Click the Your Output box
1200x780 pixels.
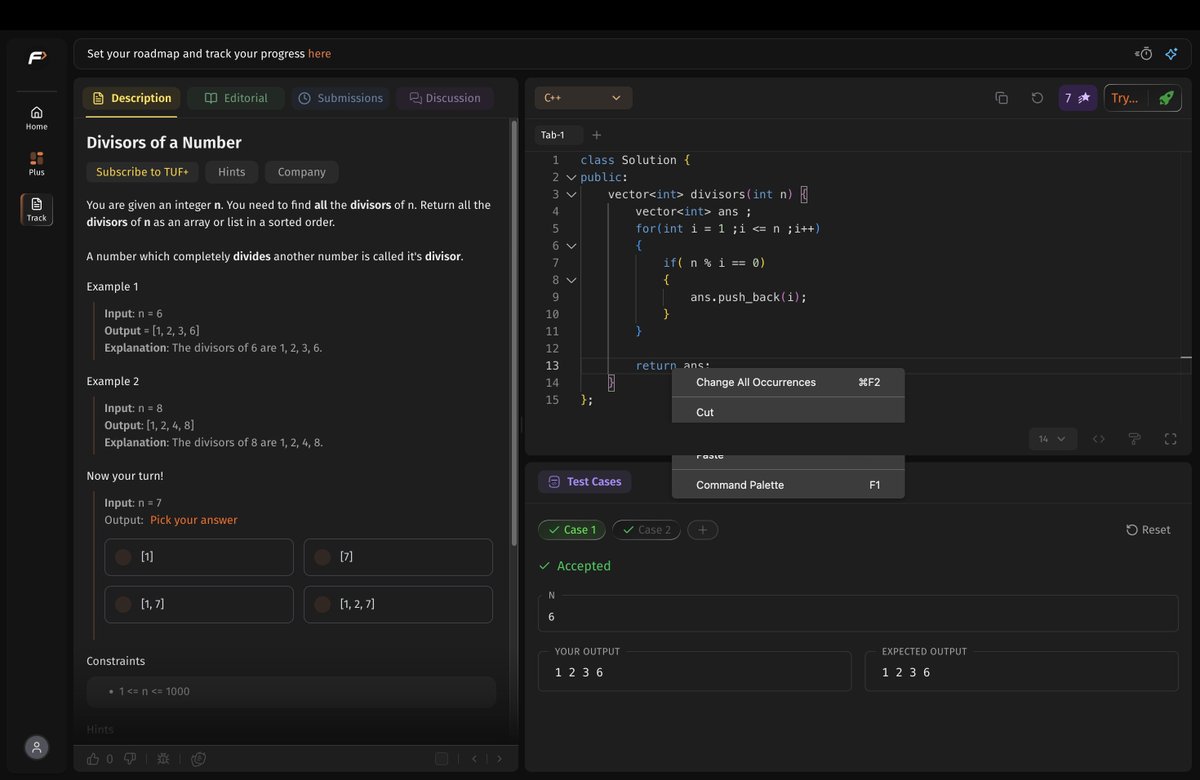pyautogui.click(x=694, y=671)
